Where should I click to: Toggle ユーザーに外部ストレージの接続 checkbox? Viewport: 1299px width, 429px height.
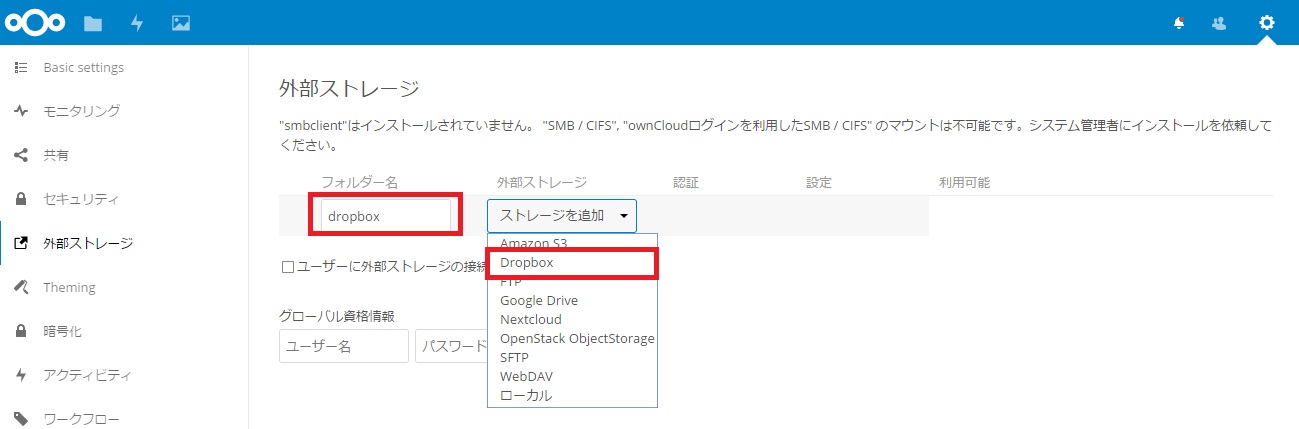pos(288,267)
